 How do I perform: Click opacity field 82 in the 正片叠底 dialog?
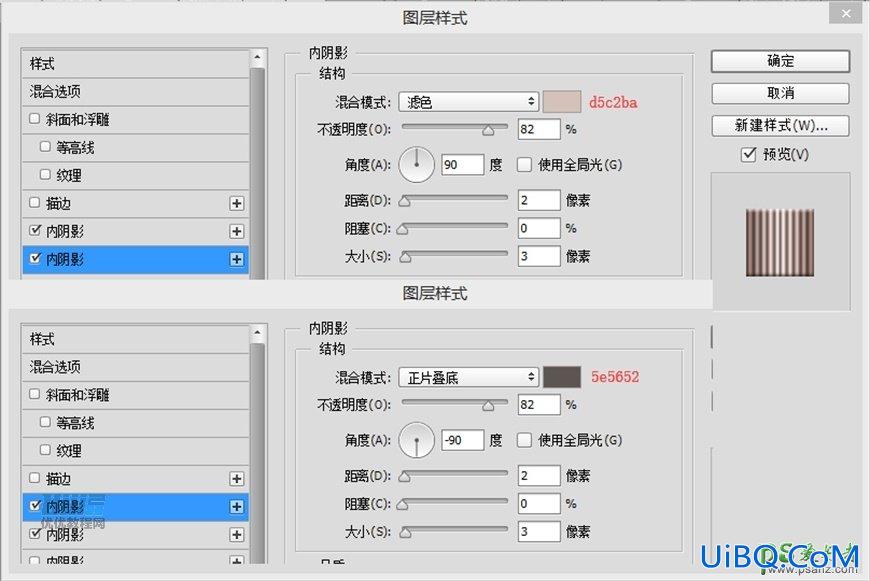(539, 405)
